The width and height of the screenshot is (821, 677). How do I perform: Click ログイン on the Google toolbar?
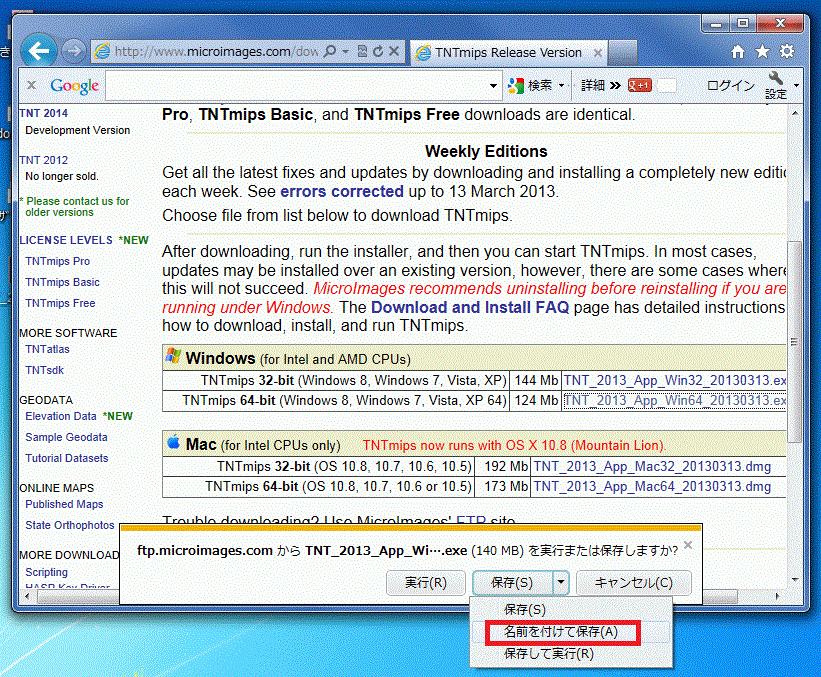click(731, 85)
